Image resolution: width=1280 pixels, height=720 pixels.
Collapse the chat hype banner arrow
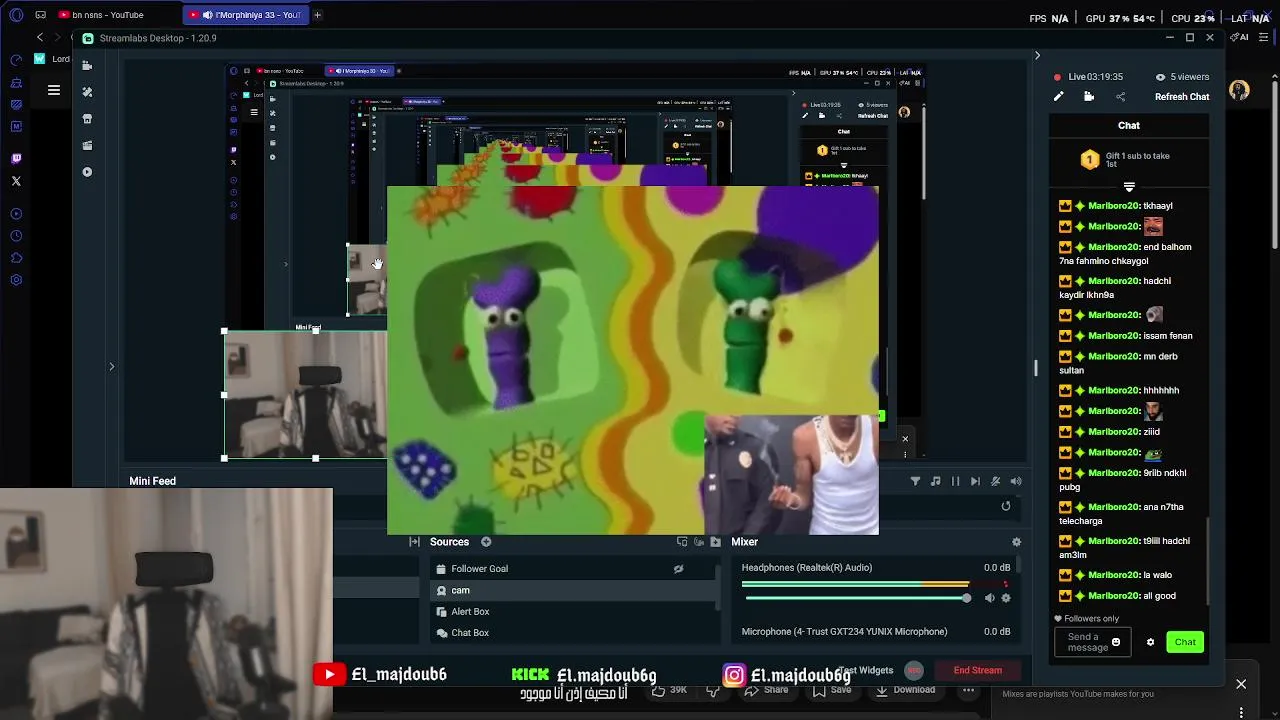point(1129,187)
